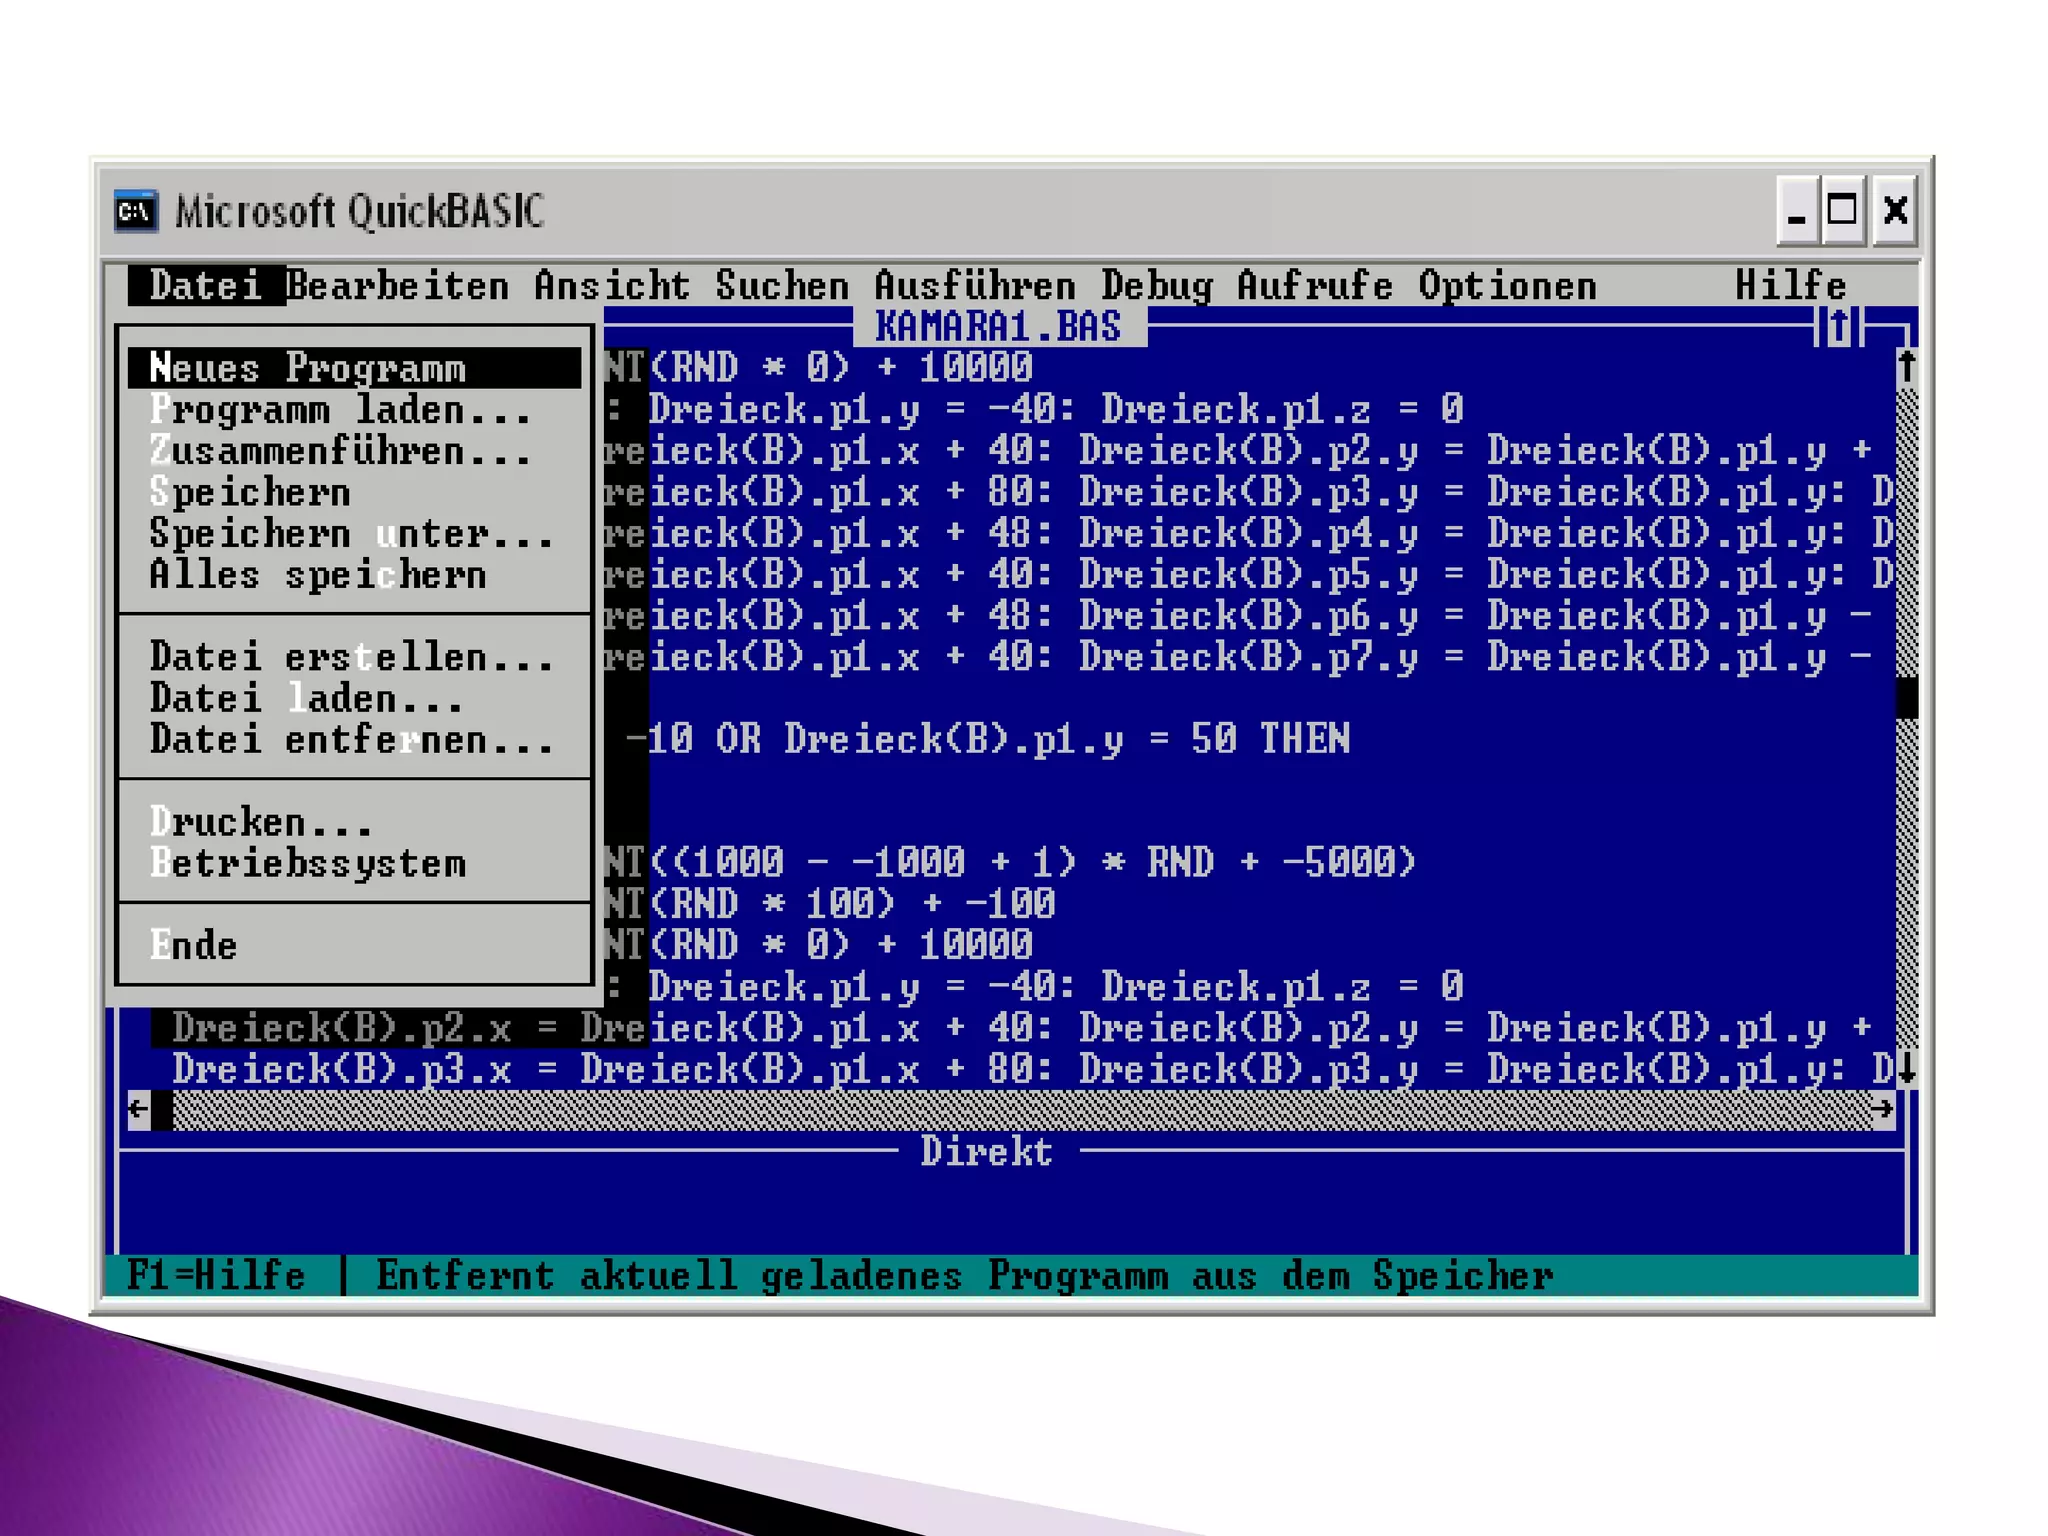
Task: Click Ende to exit QuickBASIC
Action: tap(194, 945)
